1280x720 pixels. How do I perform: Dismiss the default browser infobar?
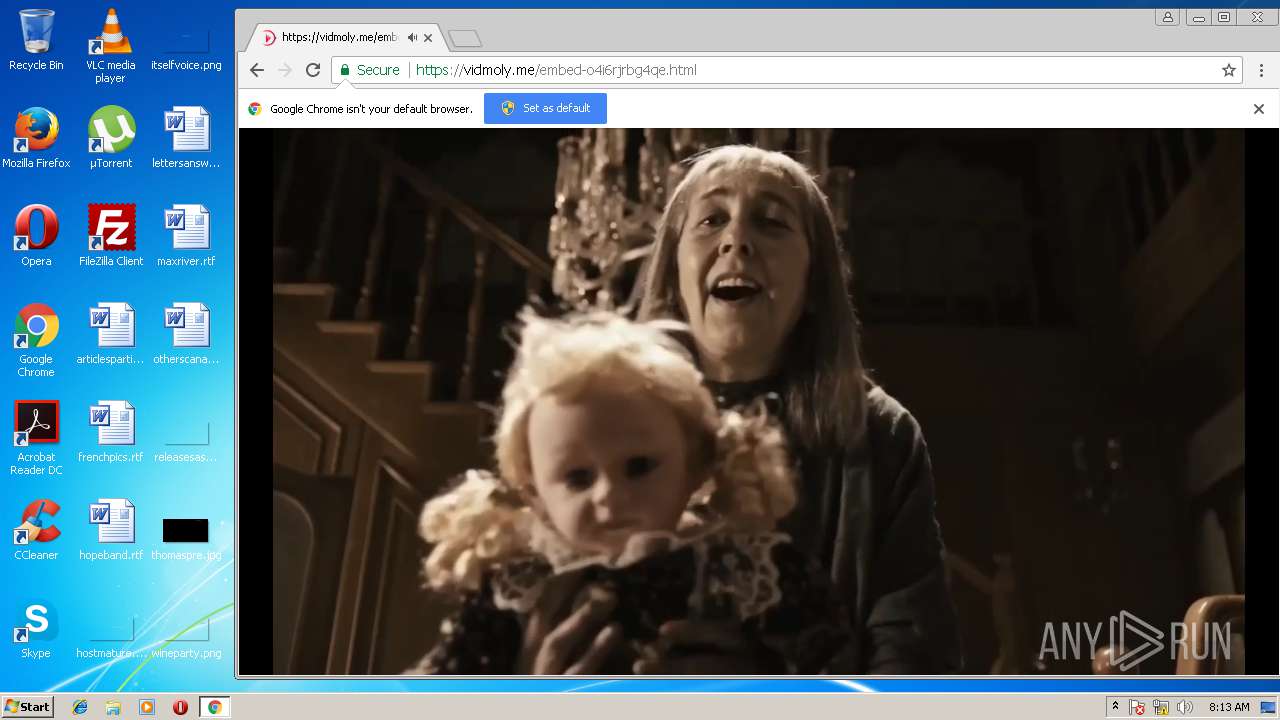click(x=1259, y=109)
